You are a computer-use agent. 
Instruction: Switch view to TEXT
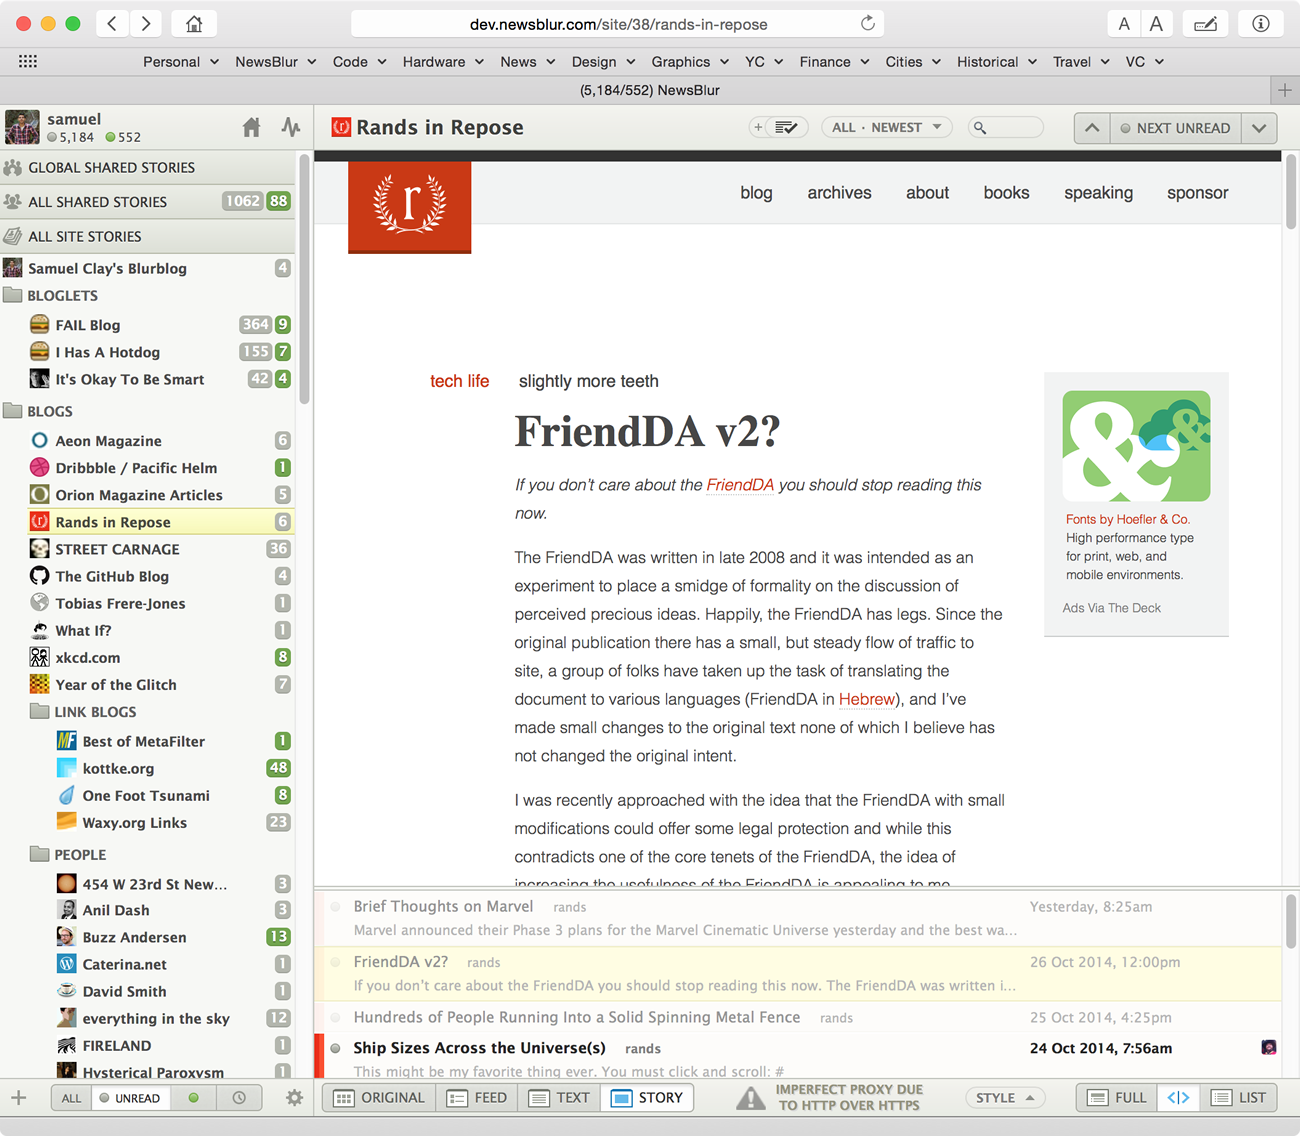(559, 1097)
